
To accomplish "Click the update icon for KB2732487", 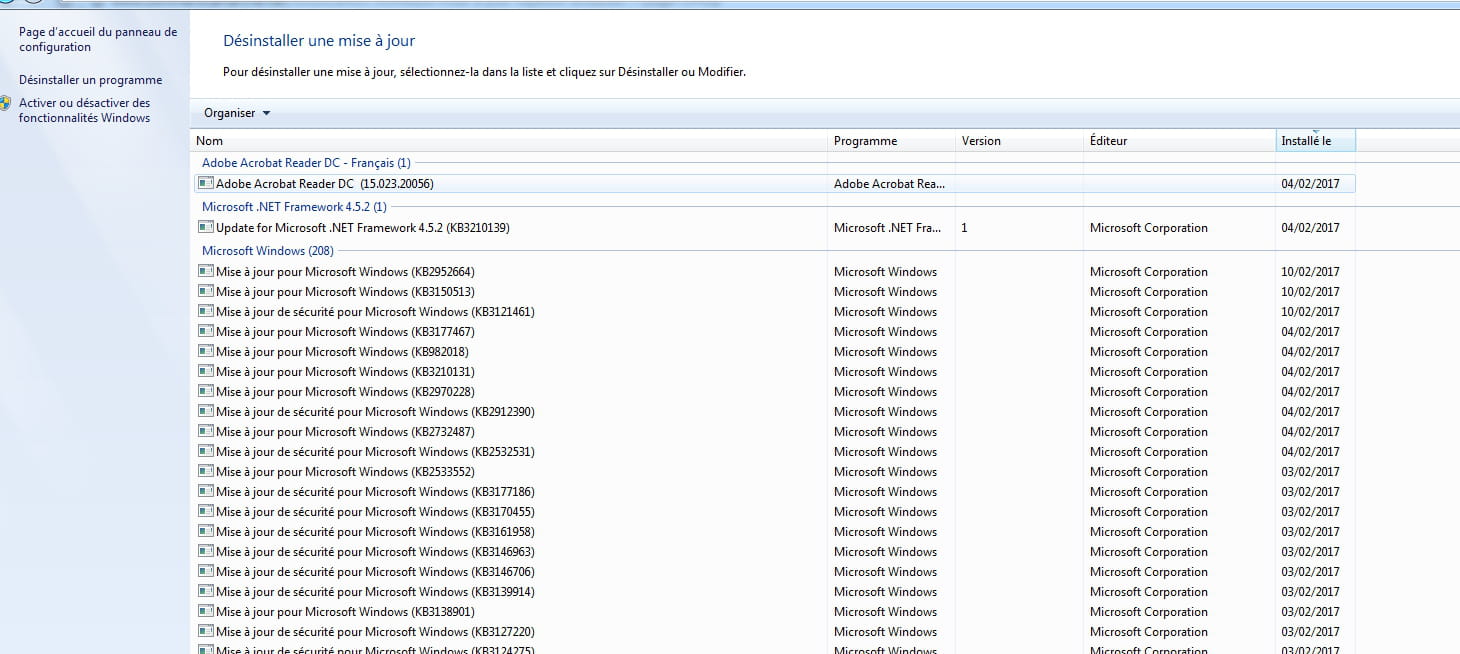I will (x=206, y=431).
